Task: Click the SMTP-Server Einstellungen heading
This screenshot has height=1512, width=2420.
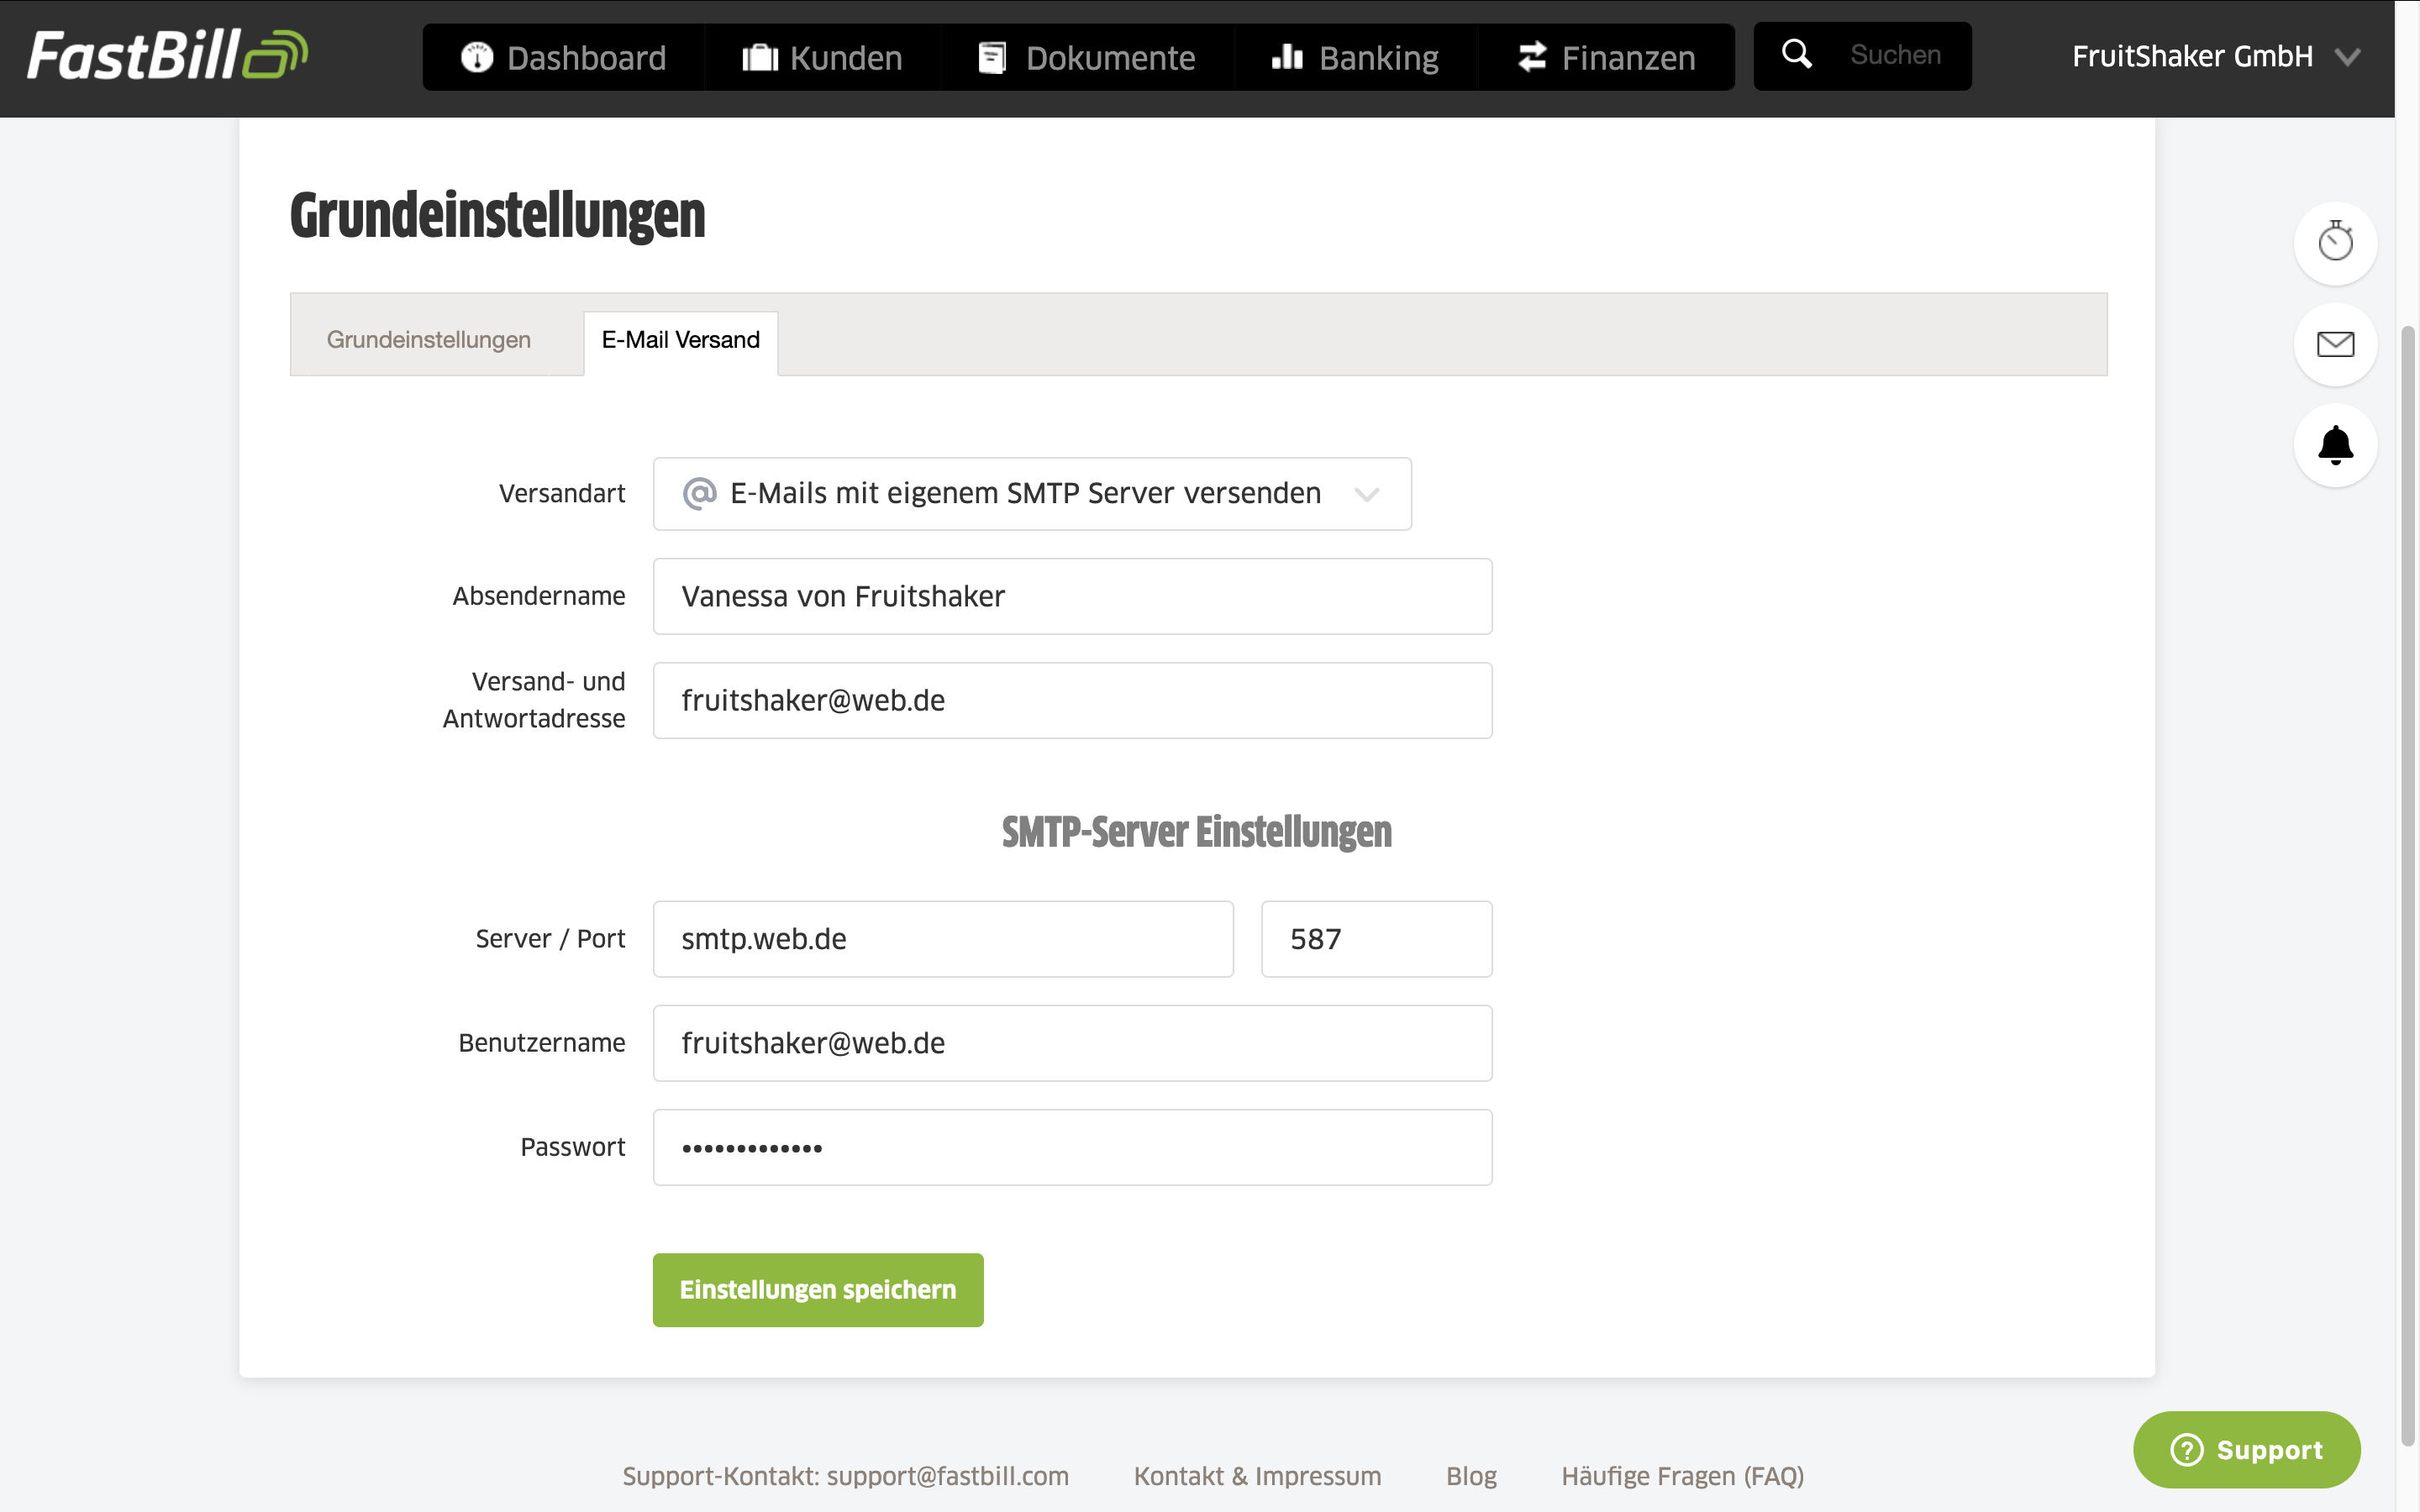Action: pos(1196,832)
